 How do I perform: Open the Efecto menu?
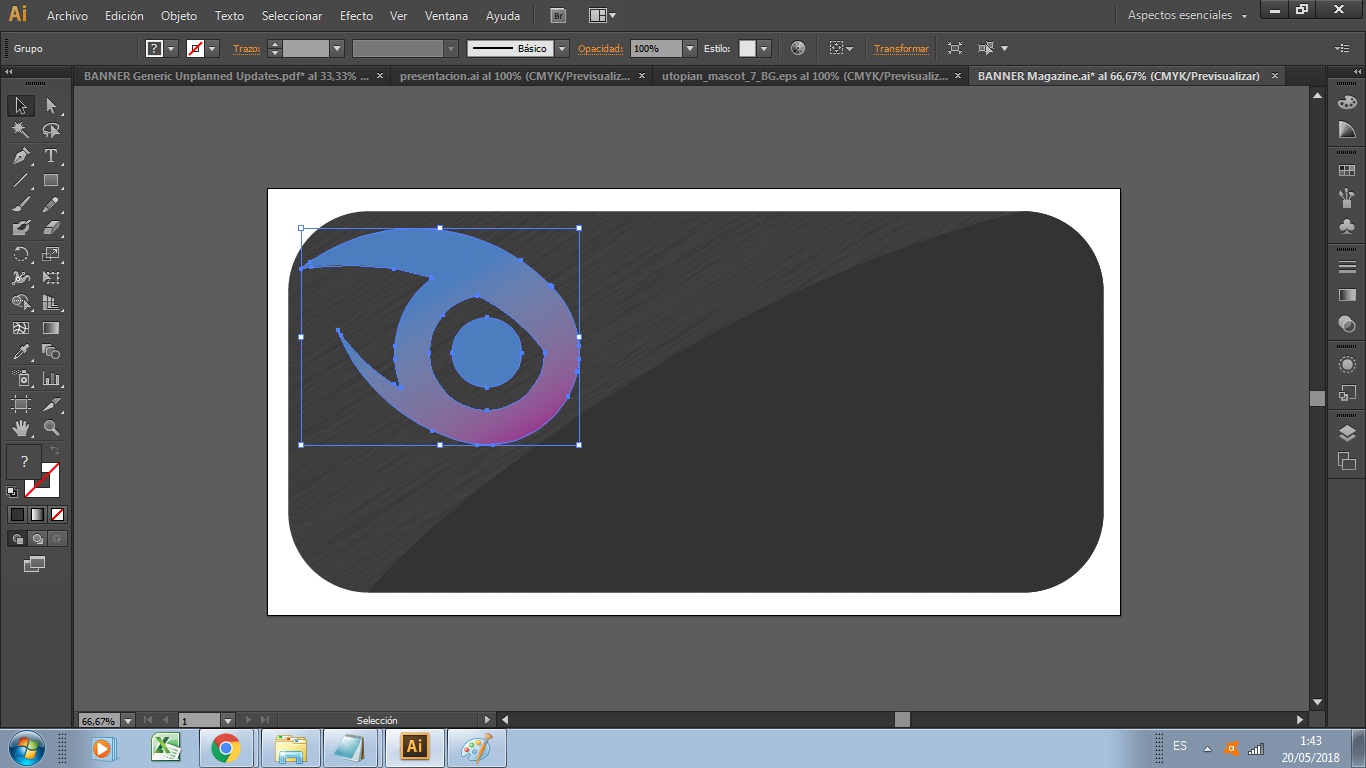click(x=356, y=16)
